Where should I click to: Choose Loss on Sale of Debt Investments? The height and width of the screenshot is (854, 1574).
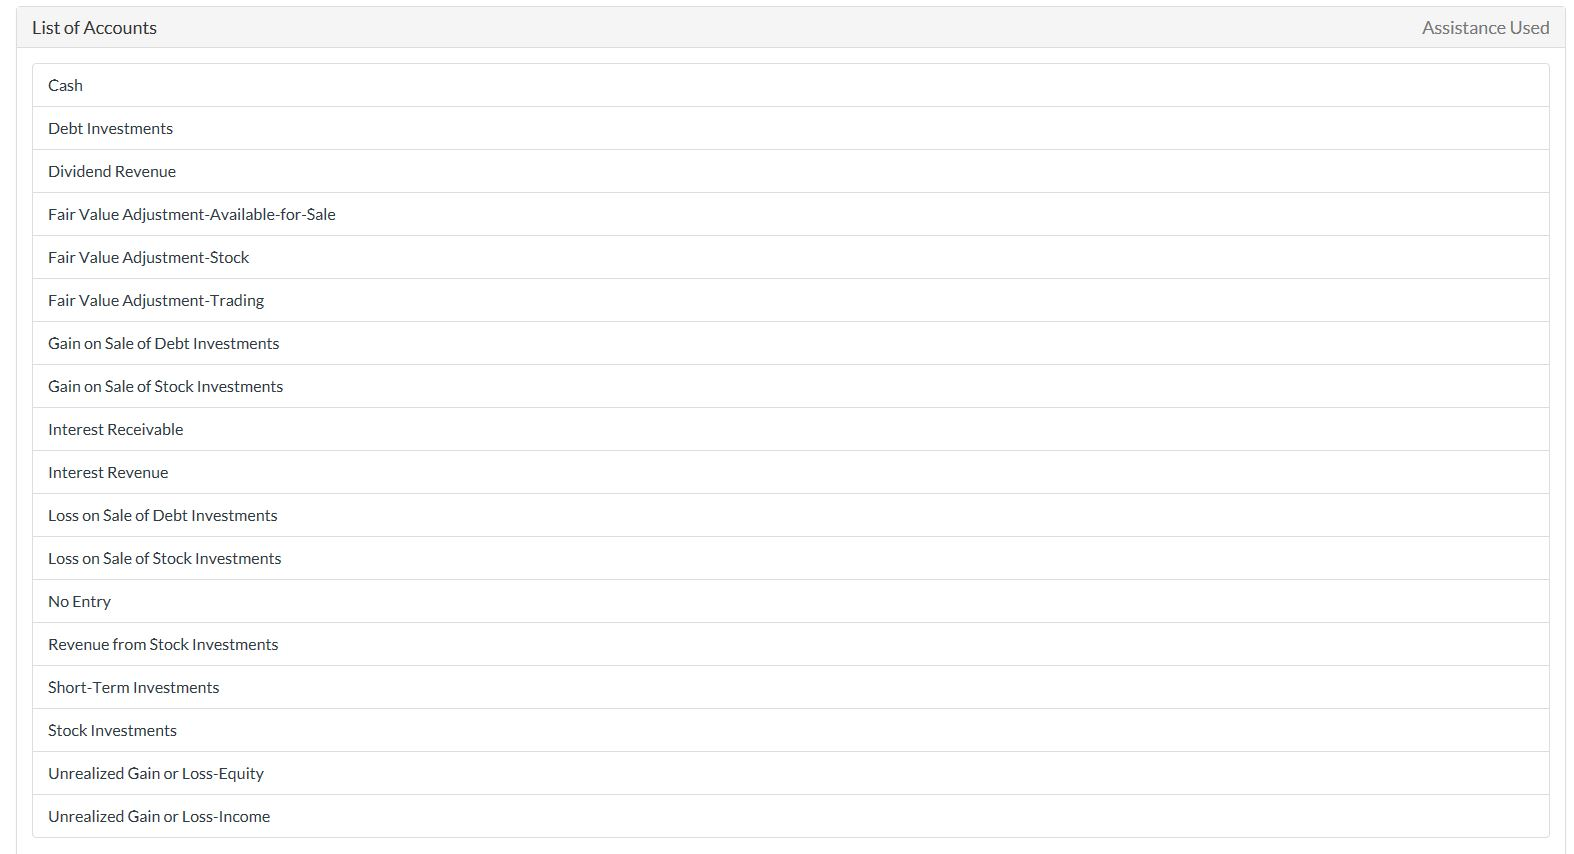click(x=162, y=515)
